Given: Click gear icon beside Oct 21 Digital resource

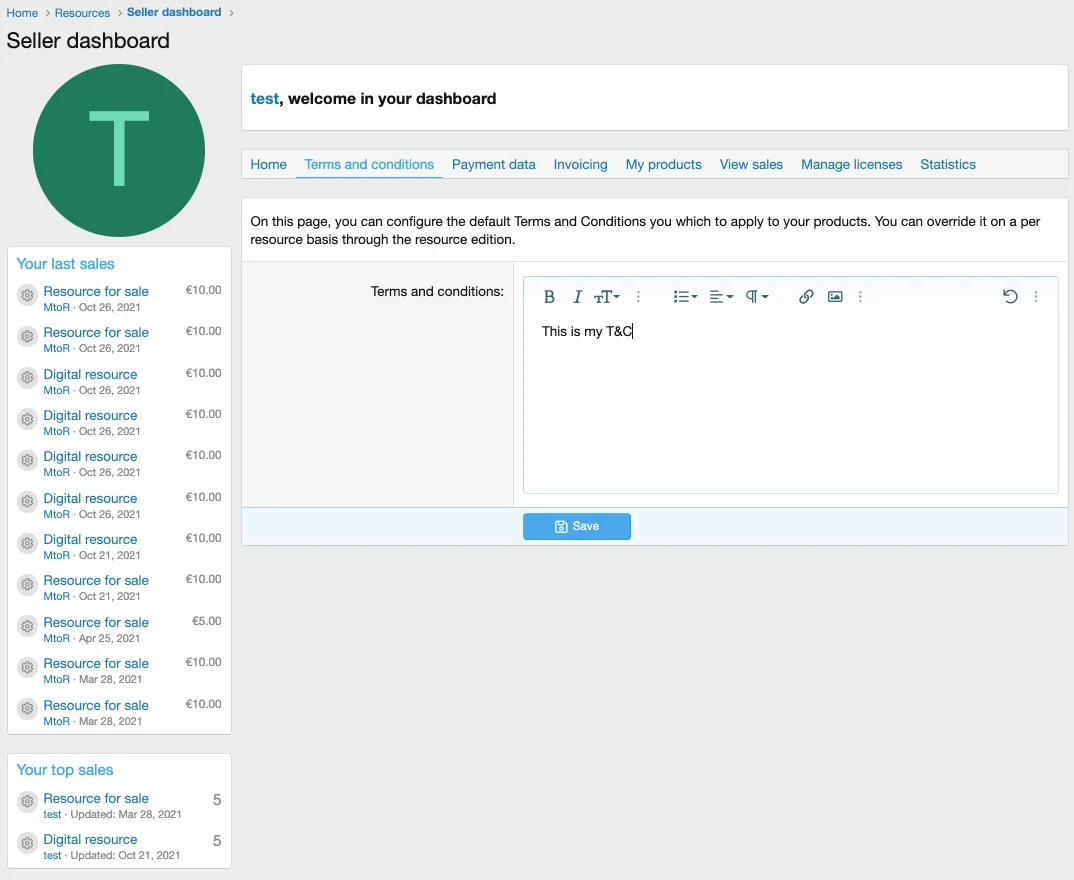Looking at the screenshot, I should (27, 543).
